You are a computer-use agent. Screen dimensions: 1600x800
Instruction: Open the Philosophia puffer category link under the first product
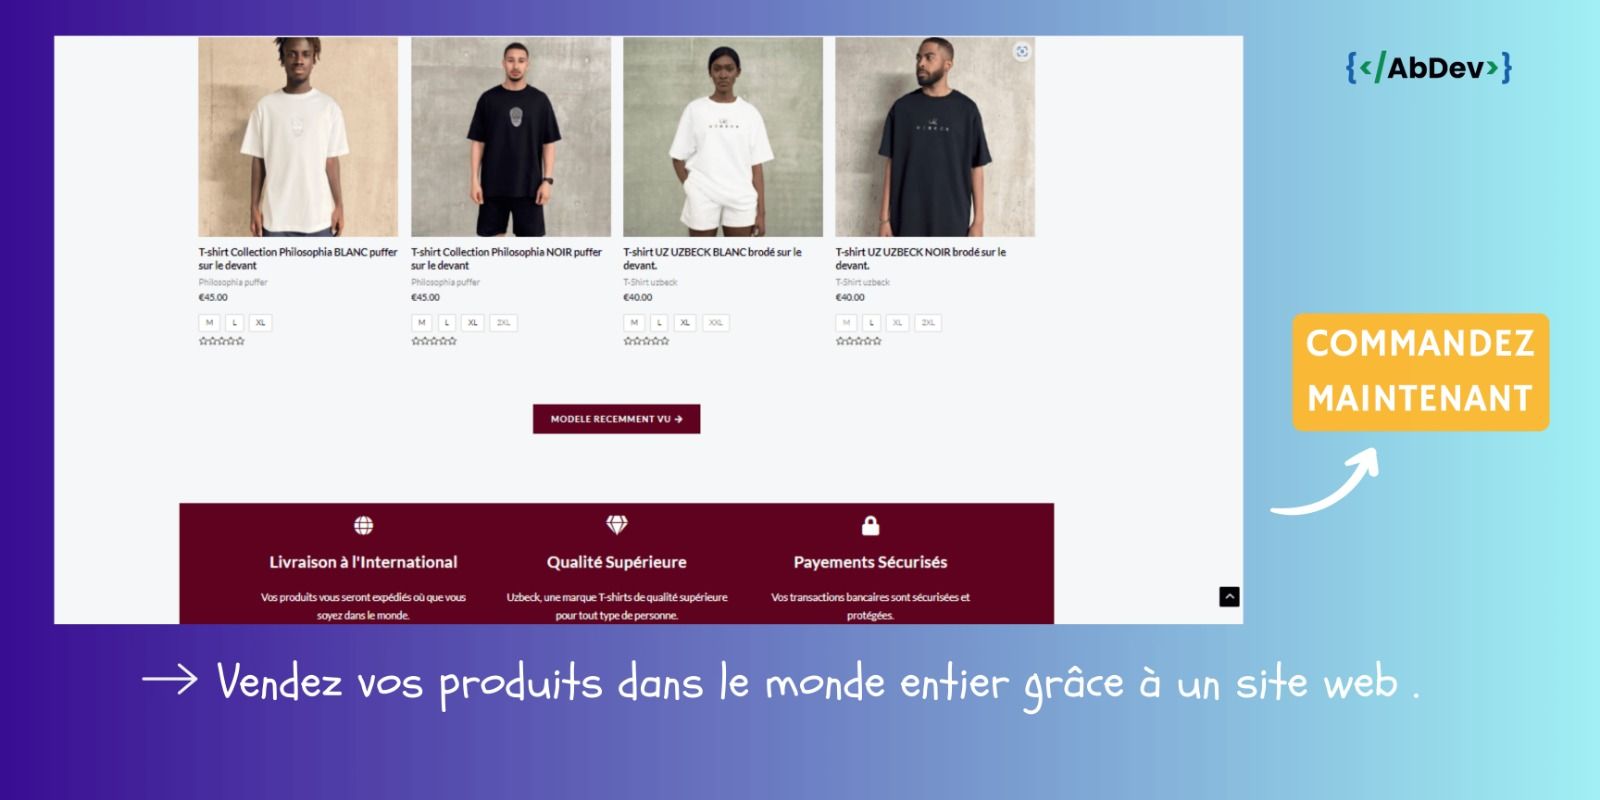tap(233, 282)
